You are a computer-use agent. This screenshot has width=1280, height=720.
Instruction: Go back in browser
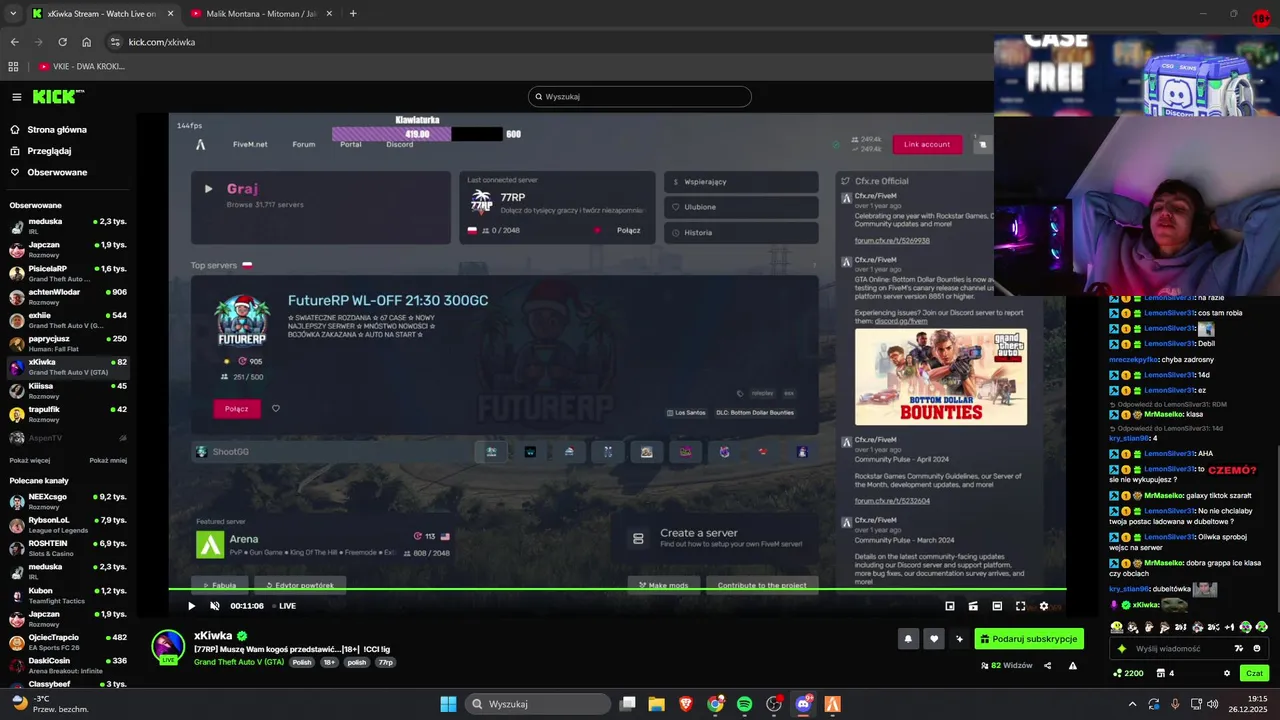[x=14, y=42]
